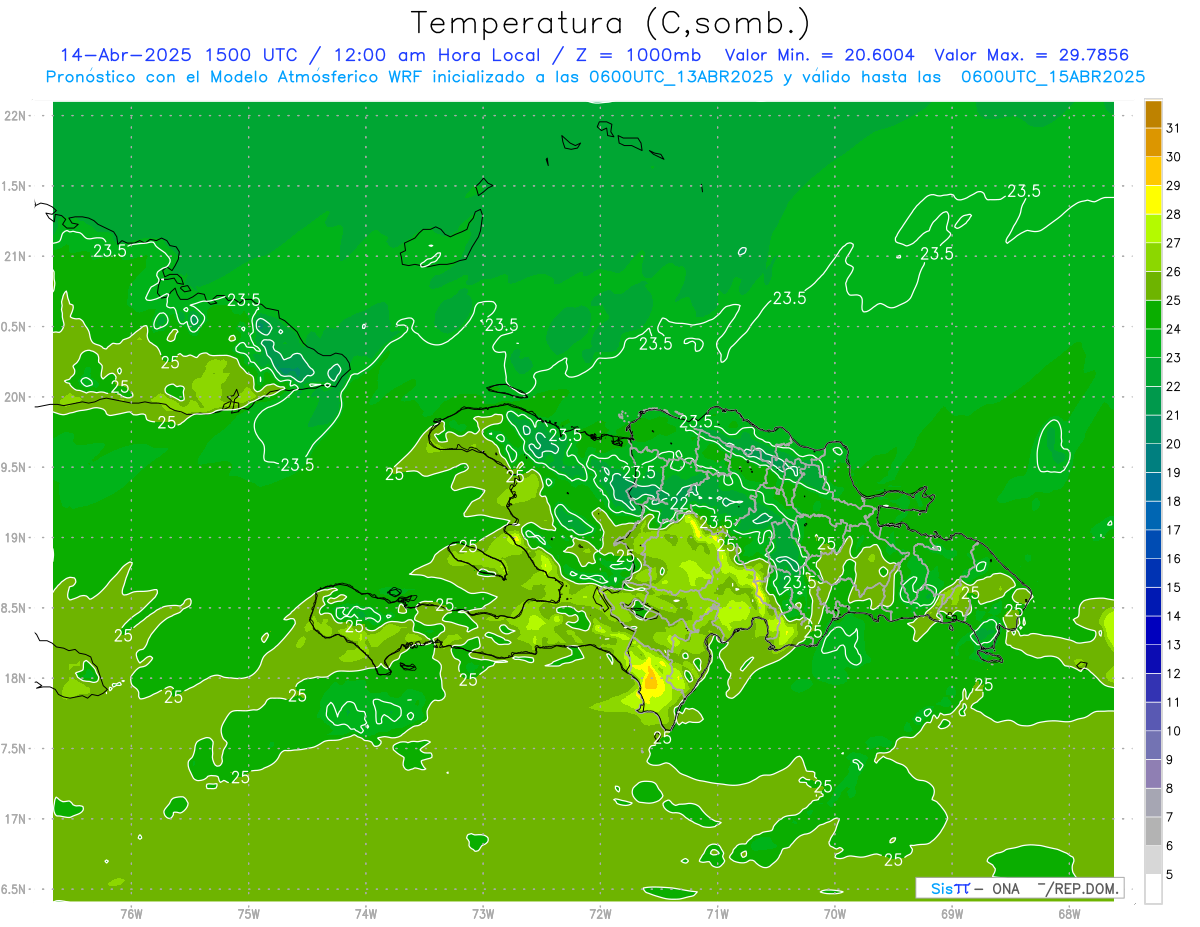
Task: Click the "29" color scale label
Action: [1173, 185]
